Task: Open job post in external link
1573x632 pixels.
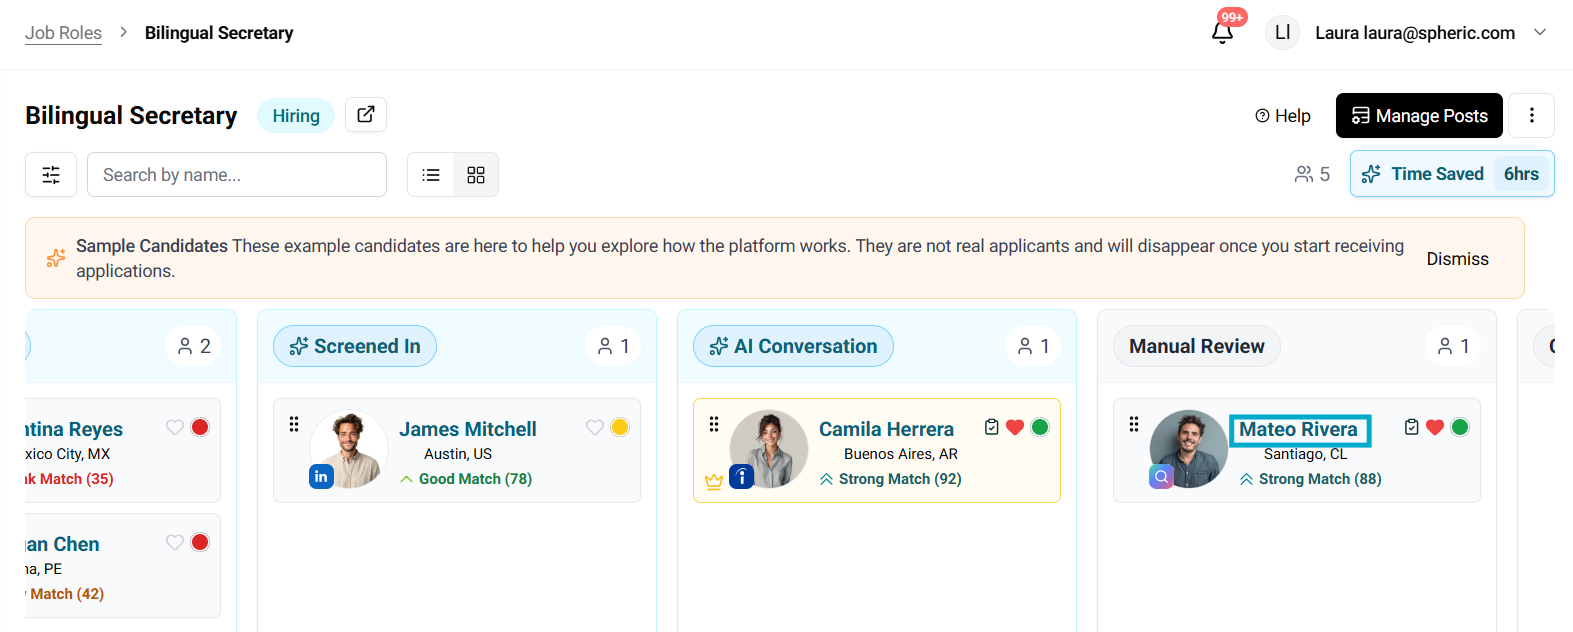Action: pyautogui.click(x=366, y=115)
